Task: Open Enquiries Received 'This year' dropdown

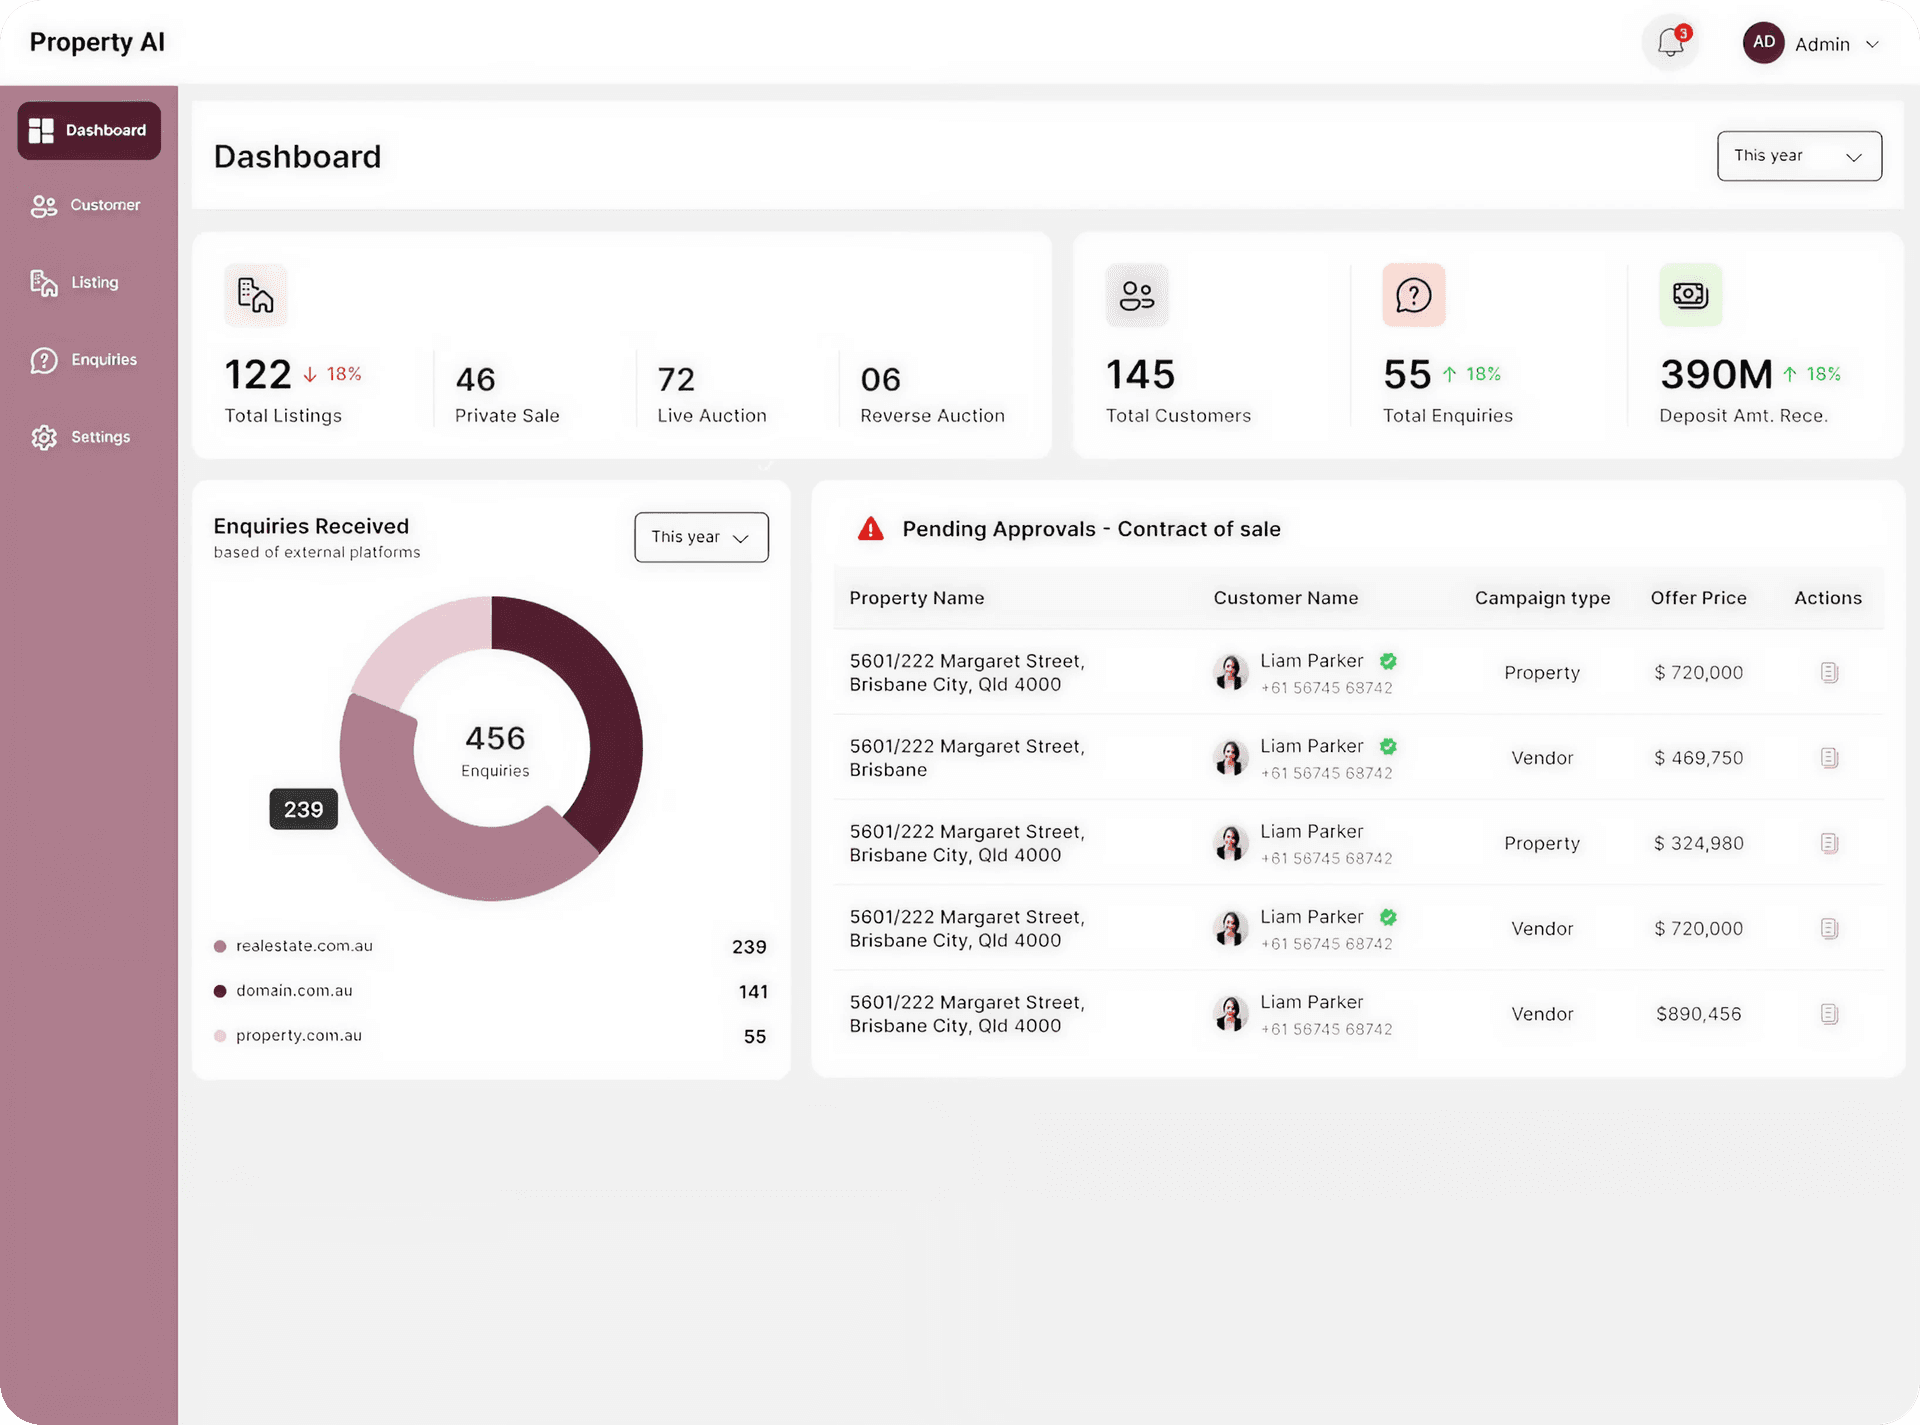Action: tap(701, 537)
